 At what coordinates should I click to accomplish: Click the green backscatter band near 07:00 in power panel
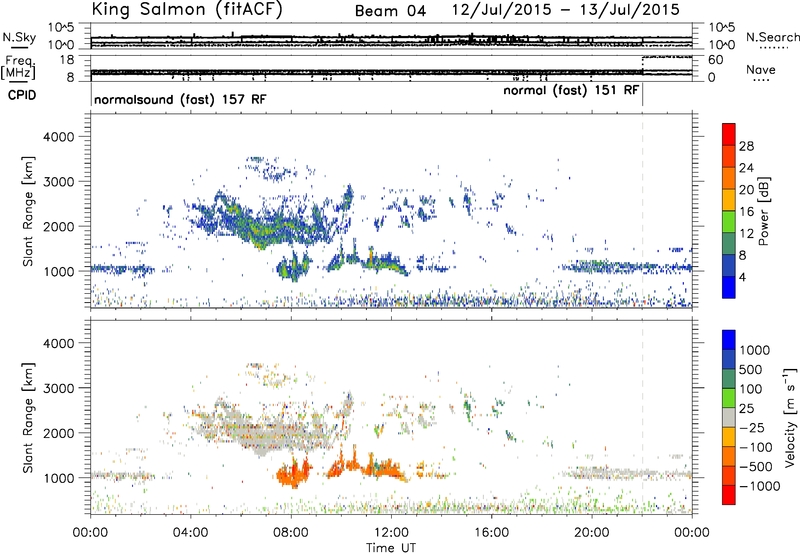(265, 233)
